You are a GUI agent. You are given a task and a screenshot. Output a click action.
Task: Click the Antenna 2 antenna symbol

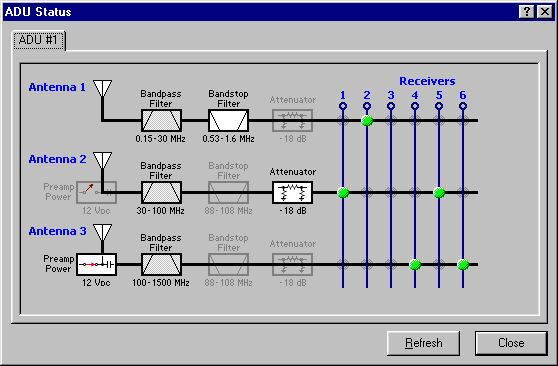pos(102,160)
